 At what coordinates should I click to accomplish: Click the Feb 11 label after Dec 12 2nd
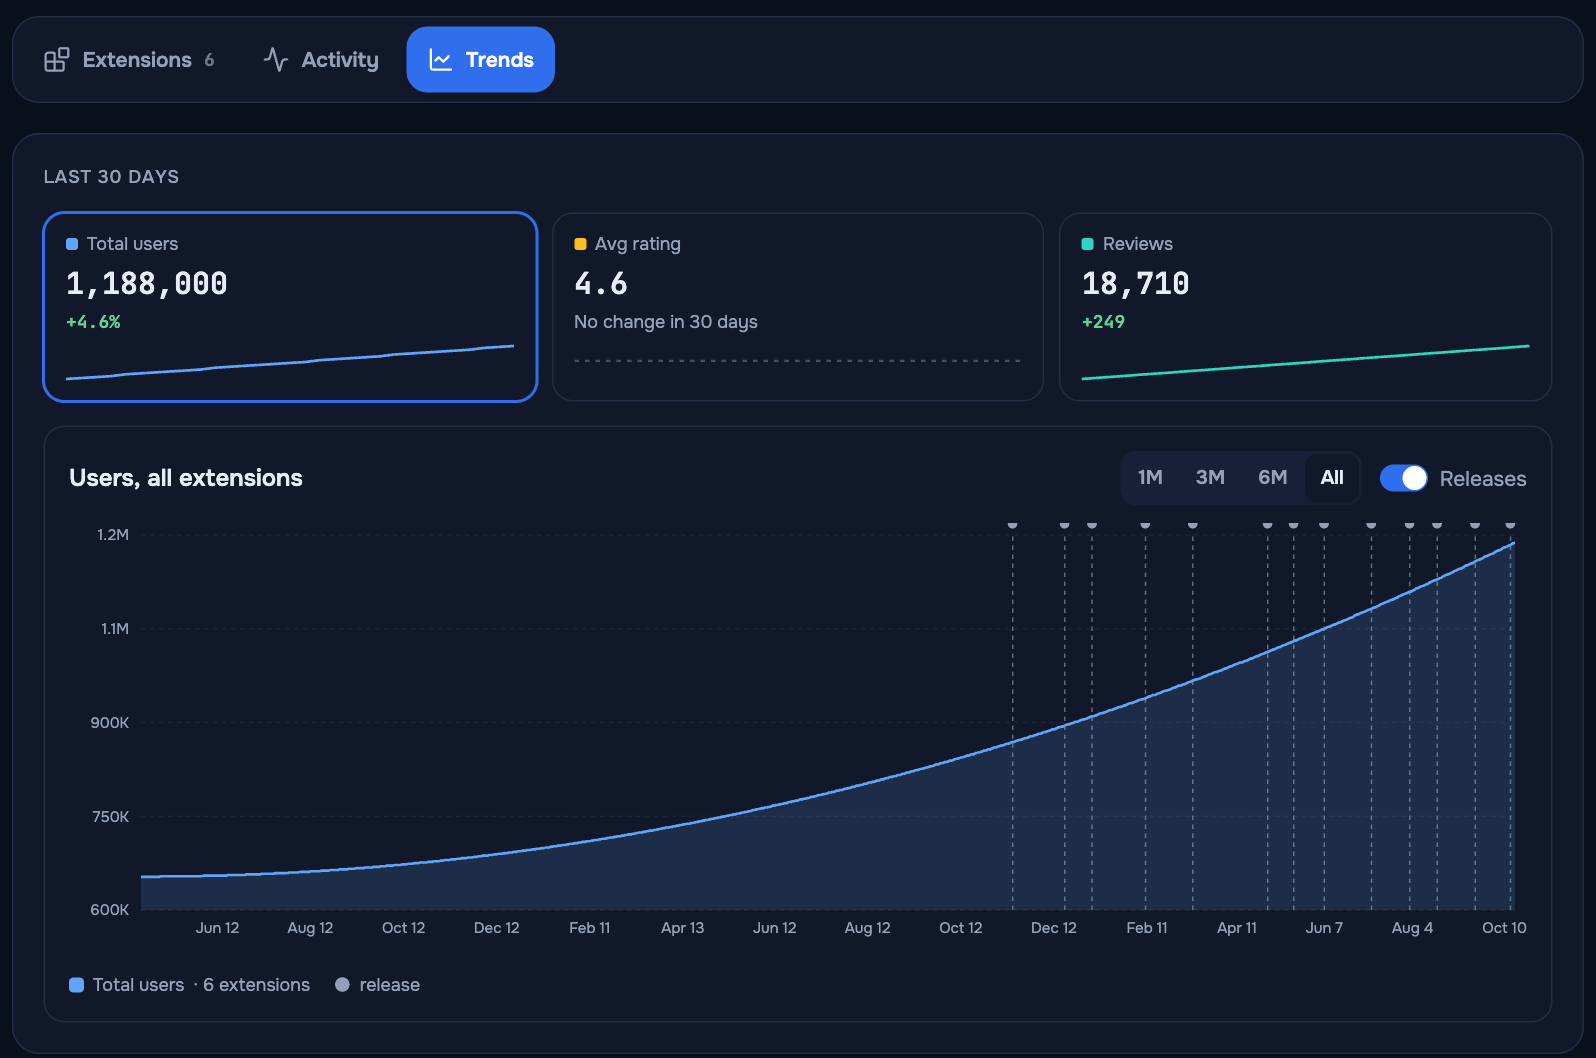click(x=1147, y=928)
